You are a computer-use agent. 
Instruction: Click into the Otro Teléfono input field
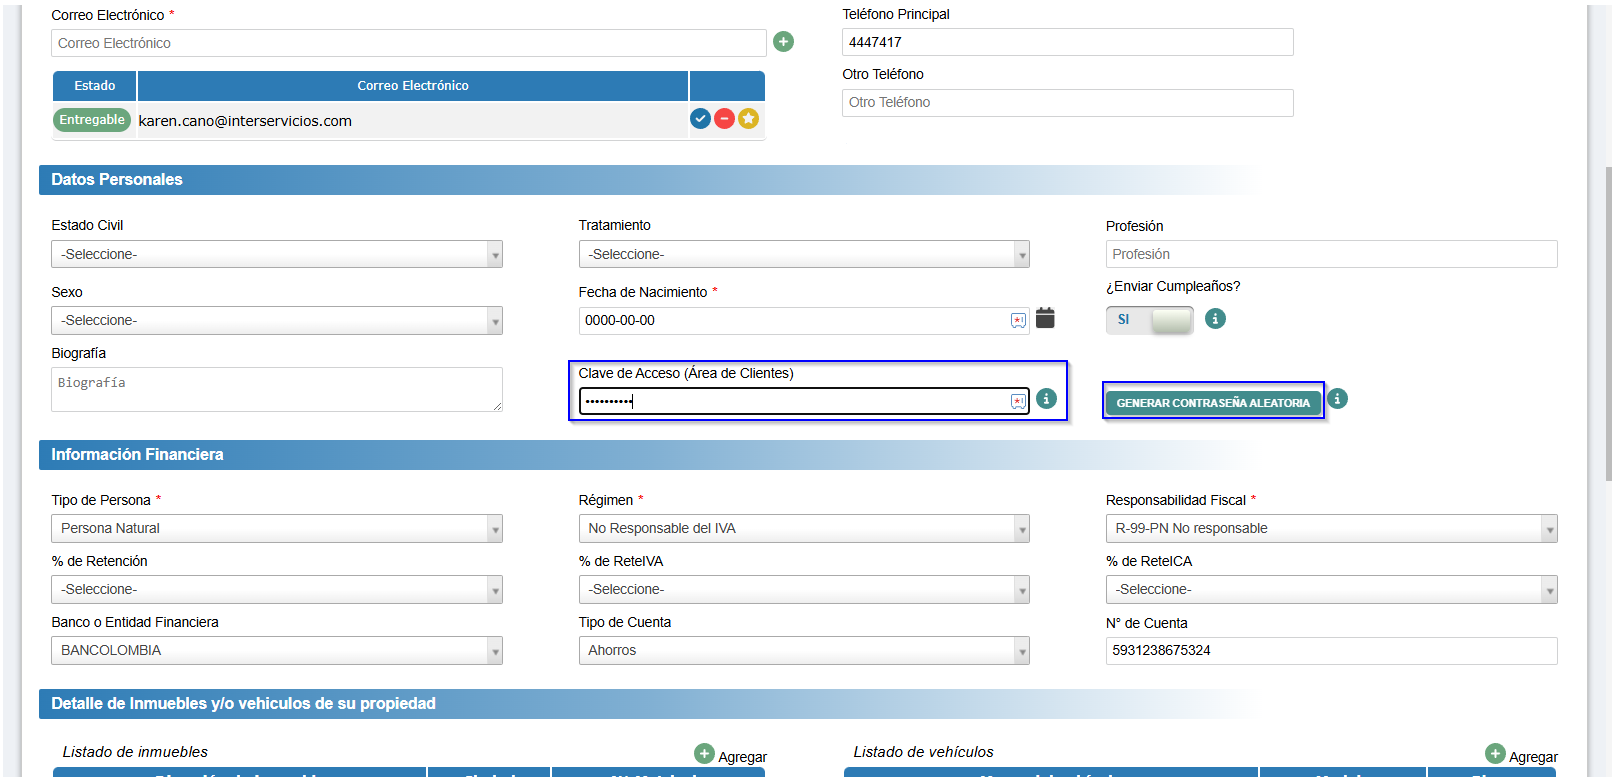[1067, 103]
